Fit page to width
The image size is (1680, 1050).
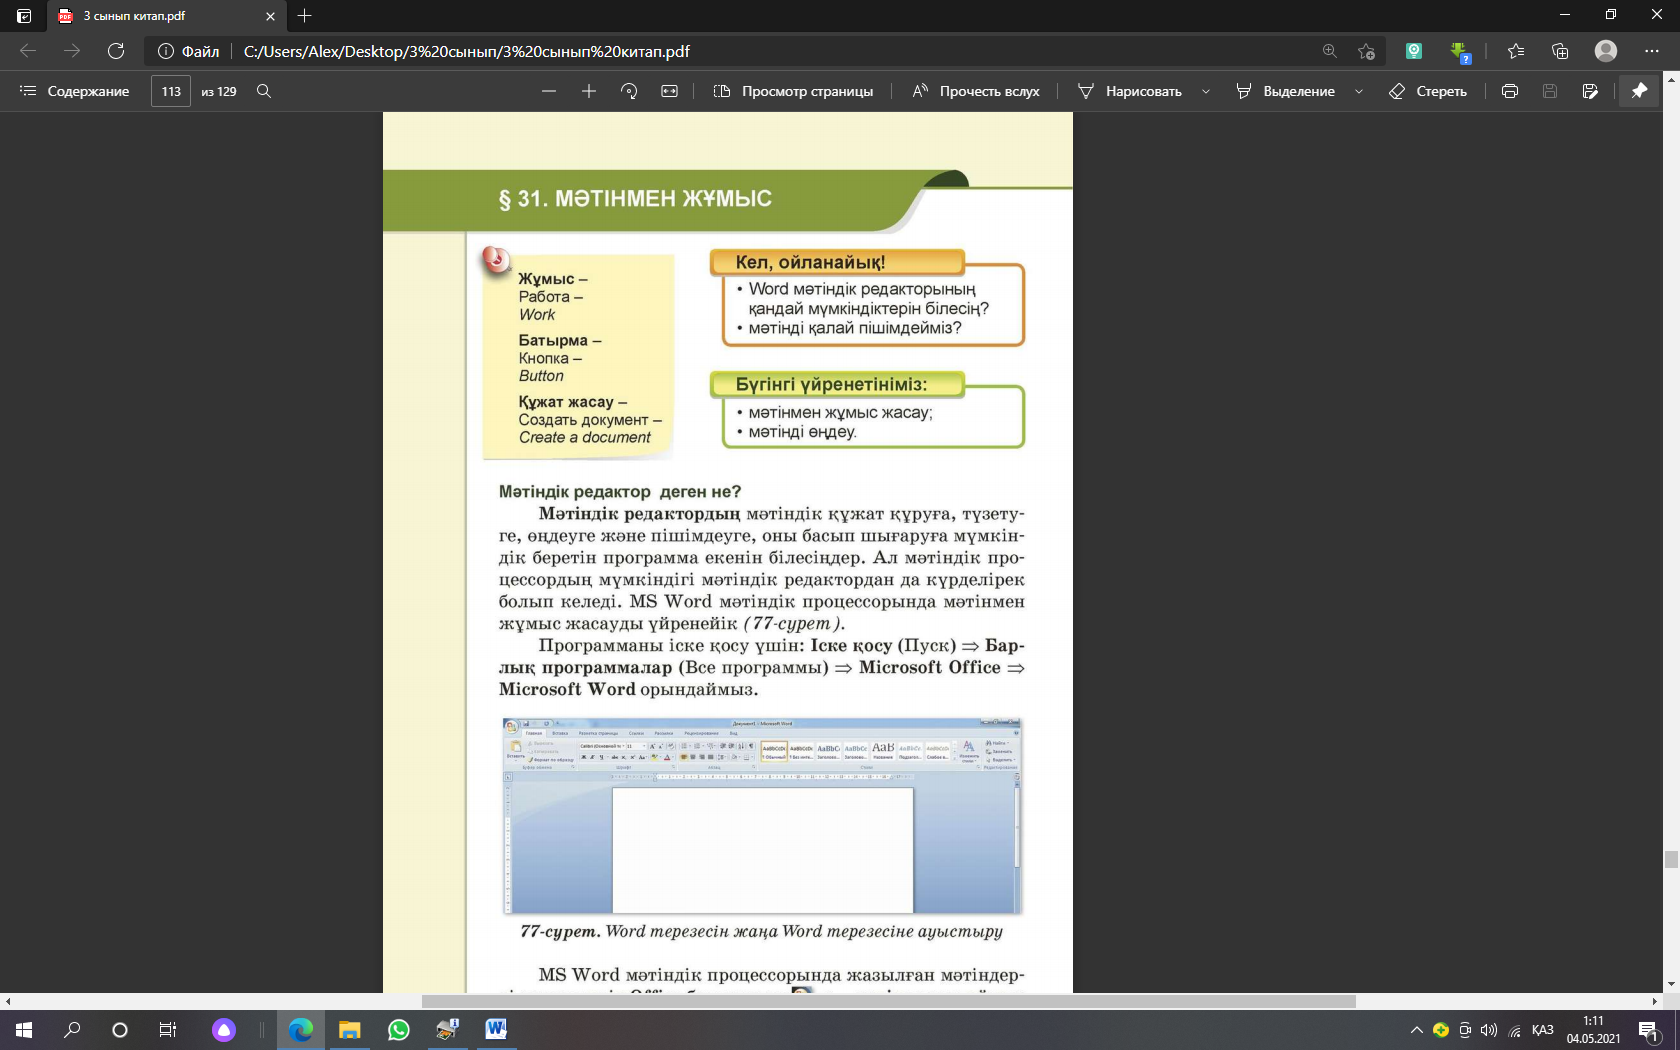[670, 91]
